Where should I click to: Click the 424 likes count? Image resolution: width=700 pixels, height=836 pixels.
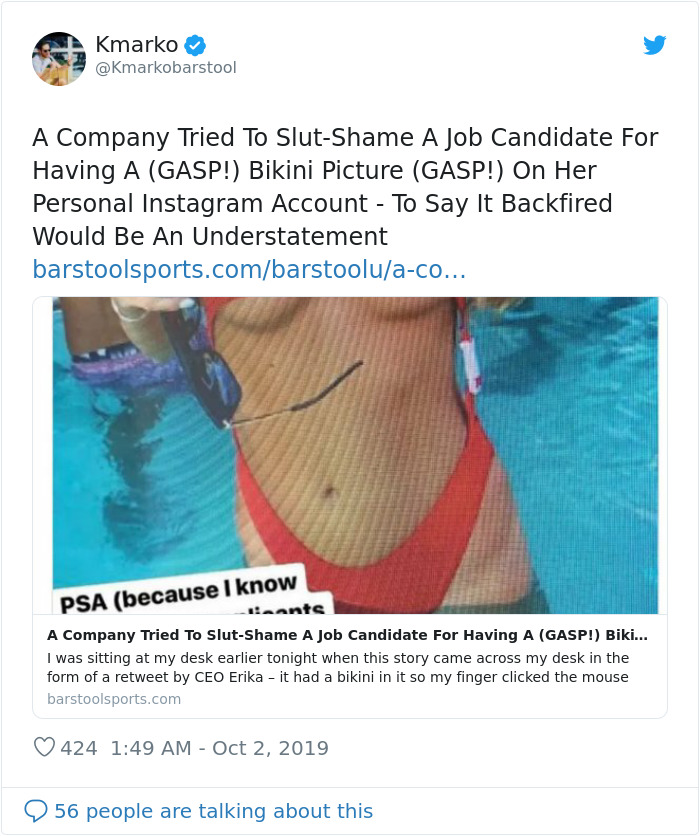(x=77, y=747)
